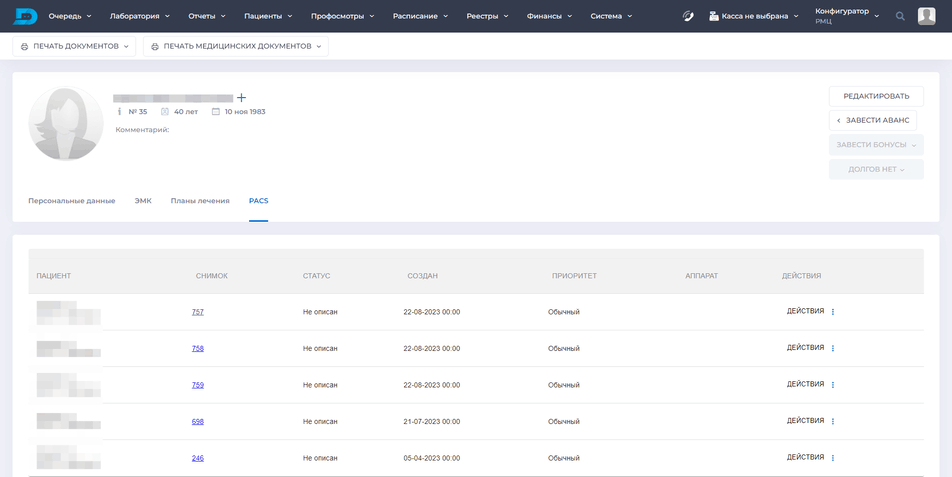Click the blue D logo icon
Viewport: 952px width, 477px height.
(25, 16)
